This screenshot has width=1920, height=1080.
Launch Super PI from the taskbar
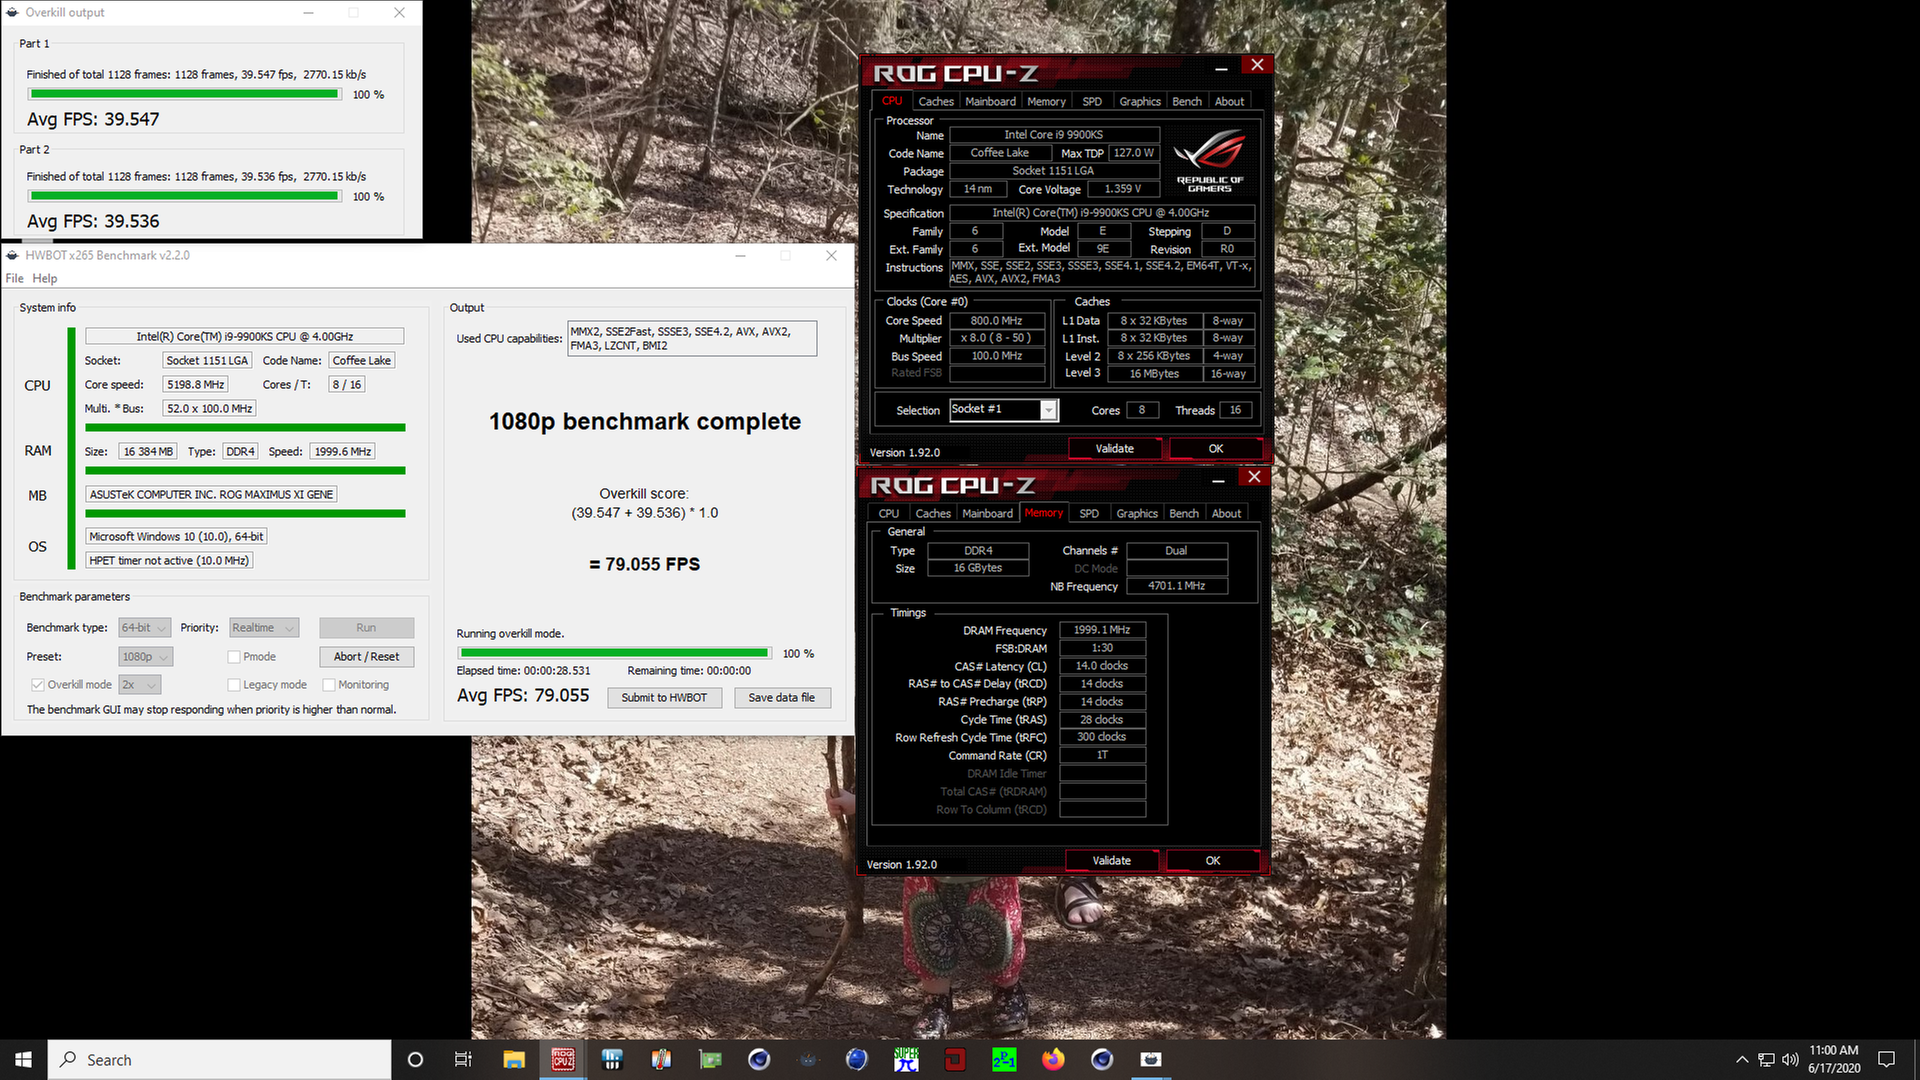(906, 1059)
